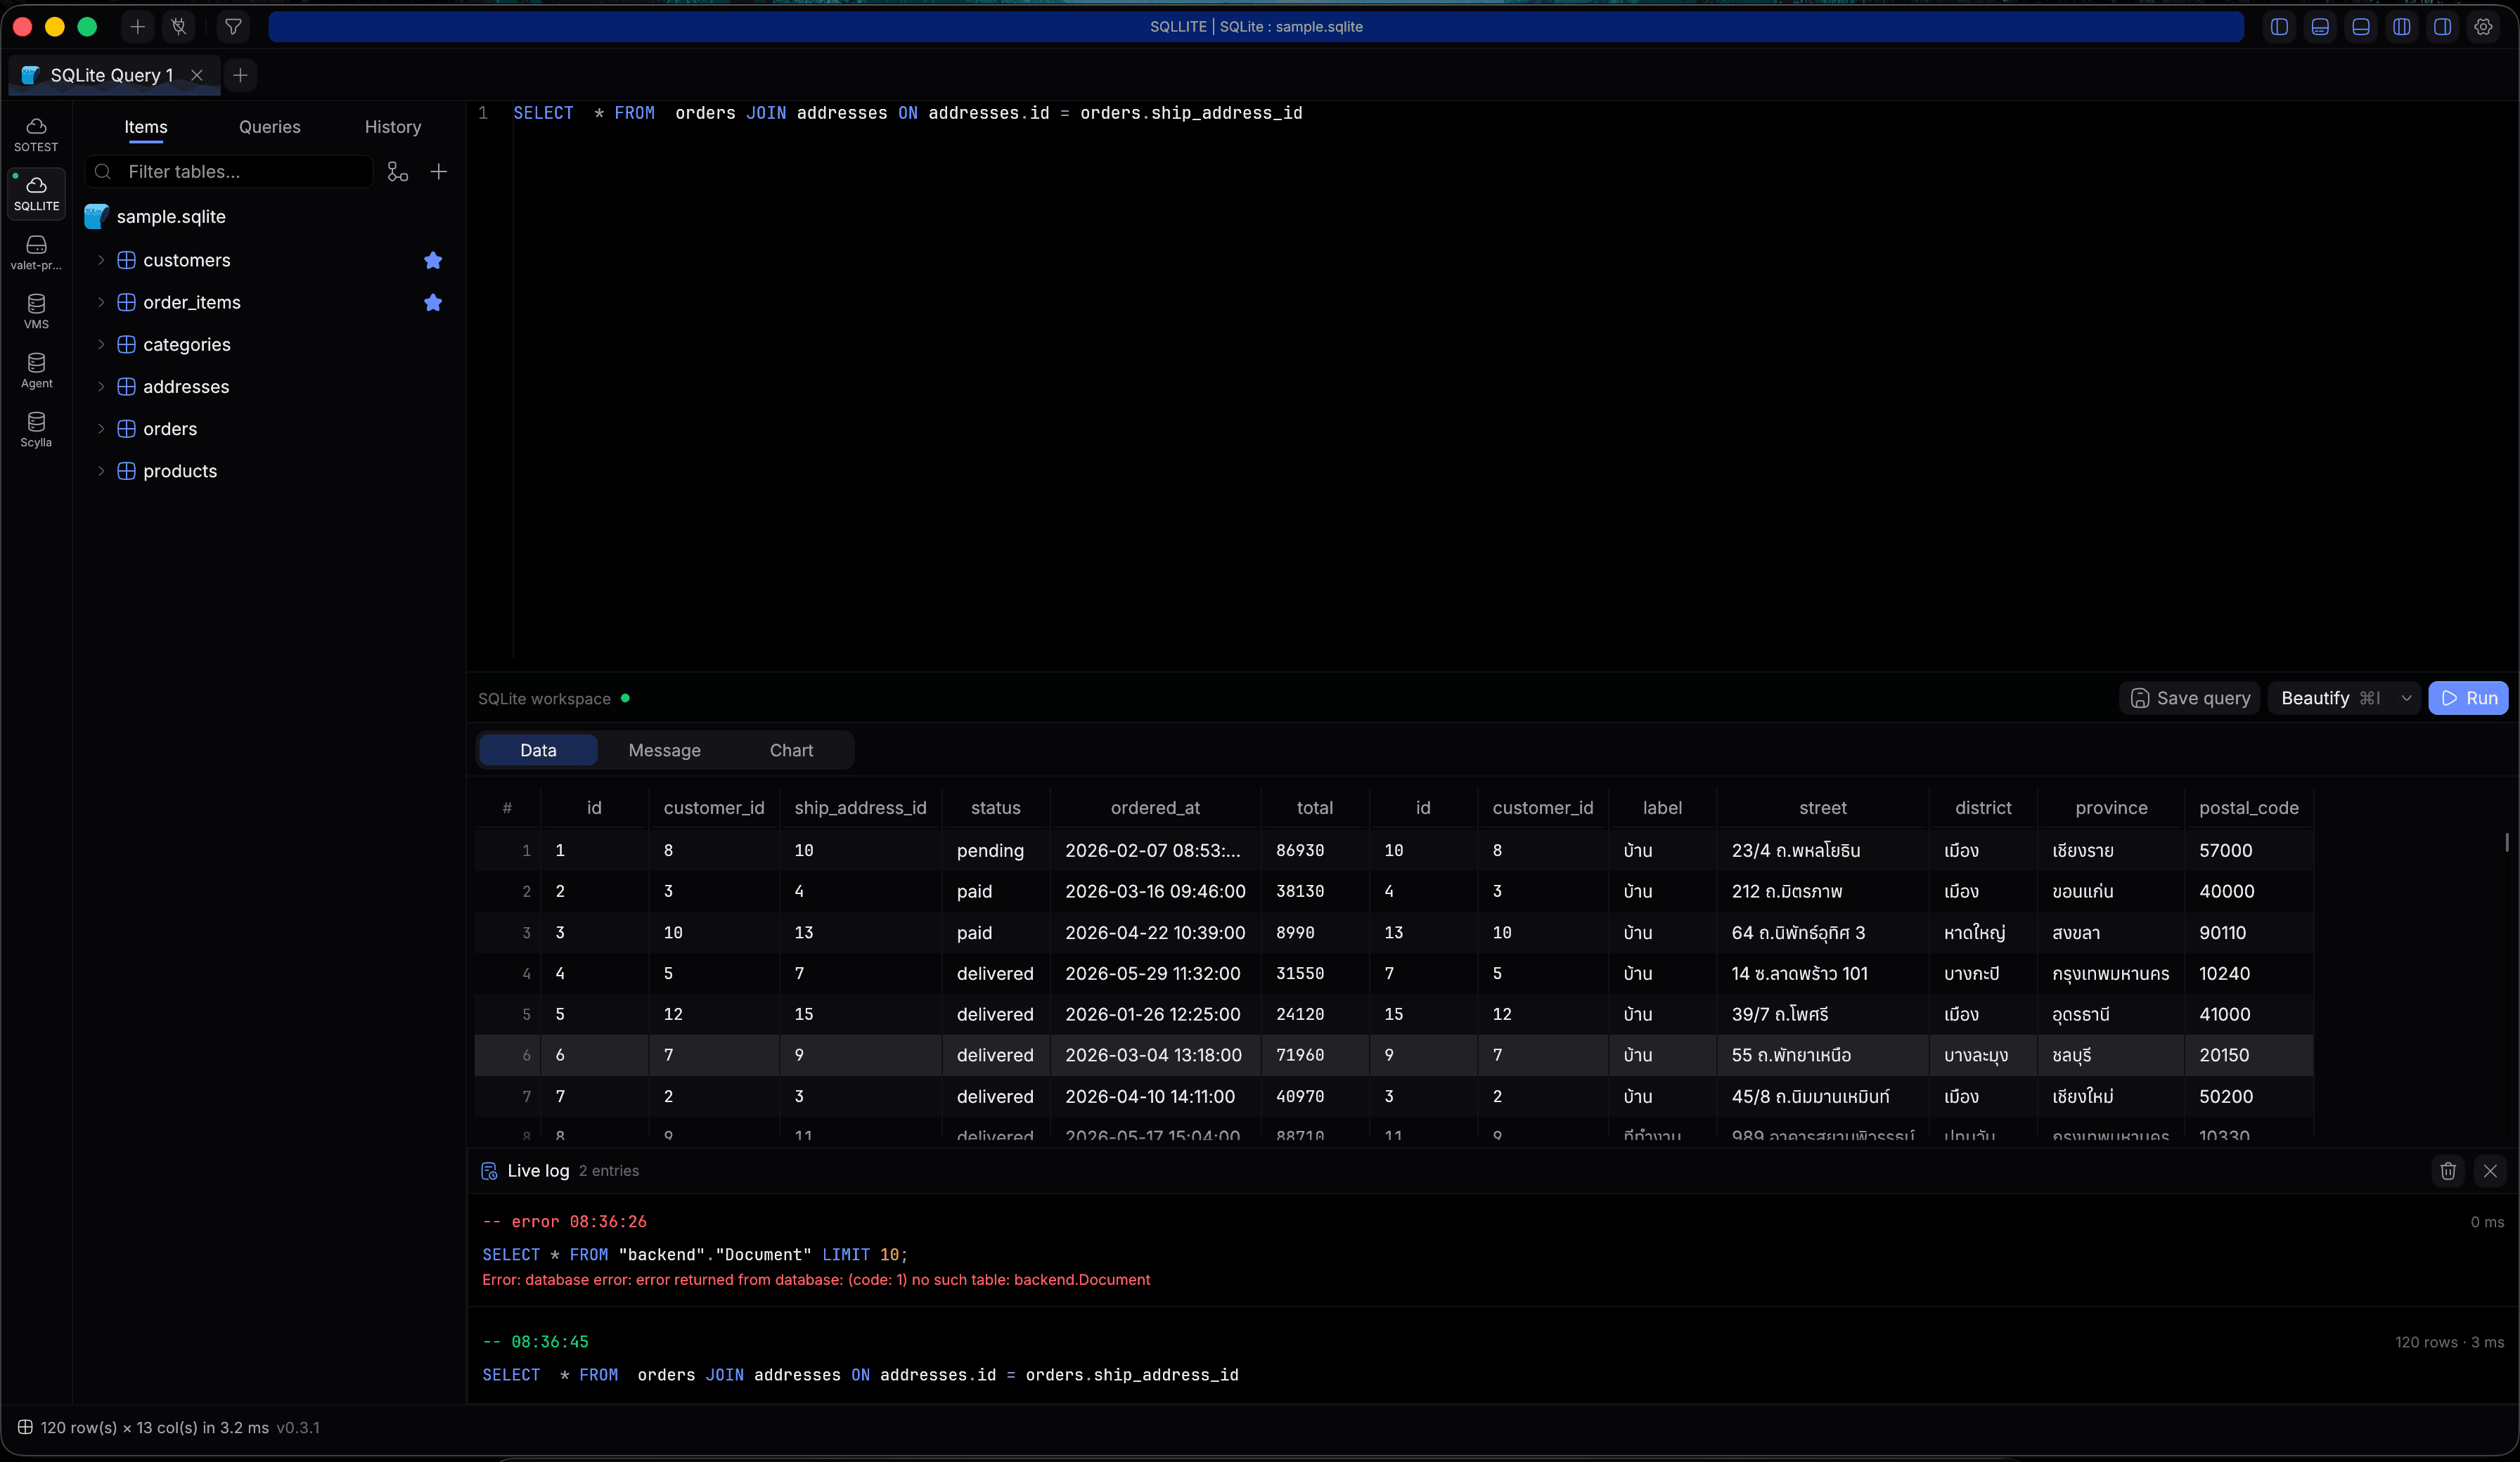
Task: Select the total cell '71960'
Action: click(1315, 1055)
